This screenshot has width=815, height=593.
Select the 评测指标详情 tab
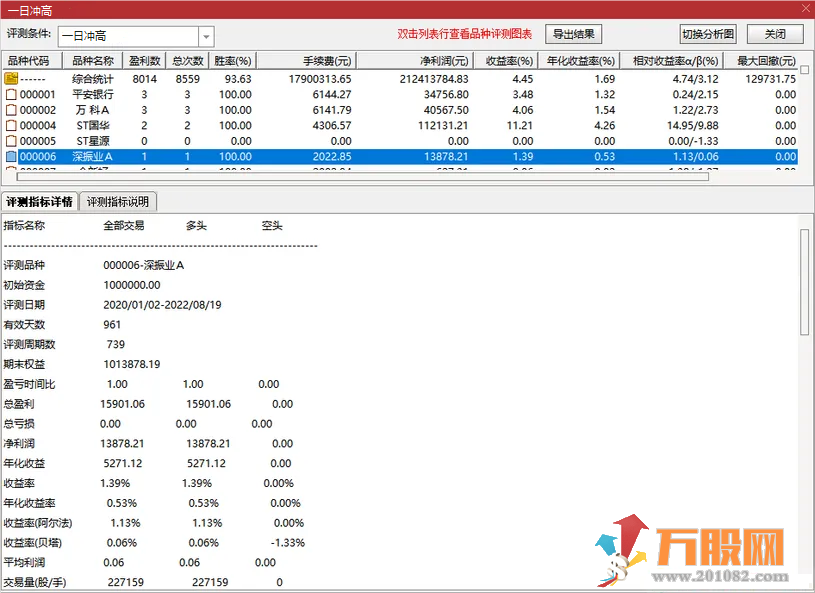pos(39,202)
